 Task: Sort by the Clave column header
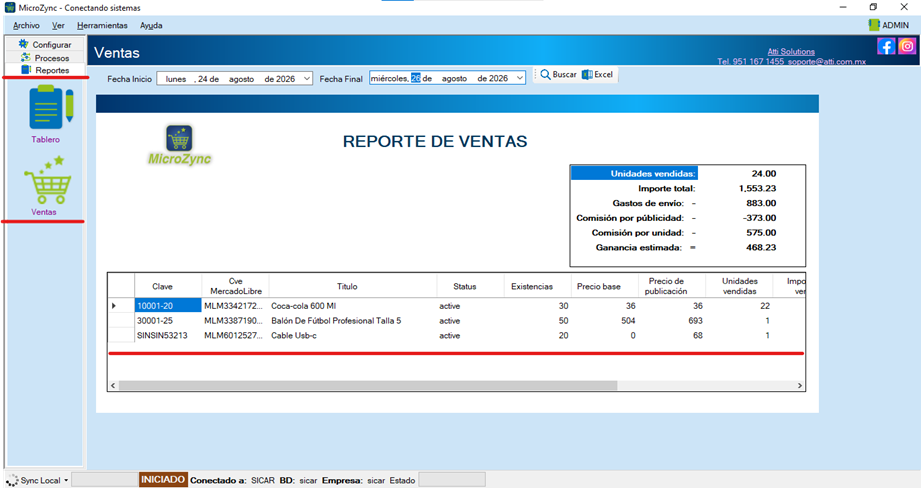168,286
